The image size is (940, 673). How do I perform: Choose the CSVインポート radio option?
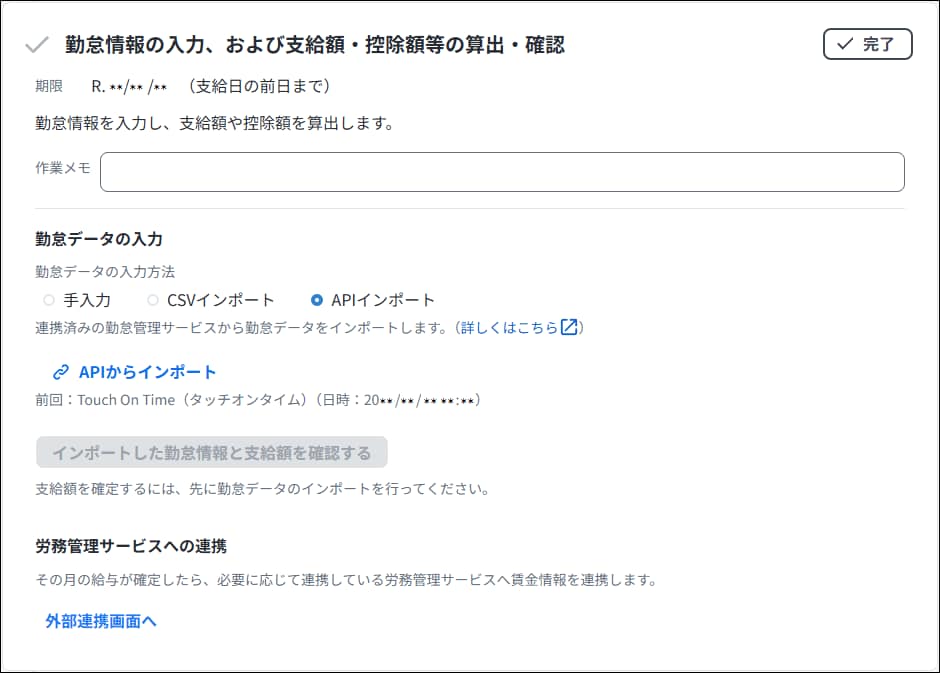[153, 300]
